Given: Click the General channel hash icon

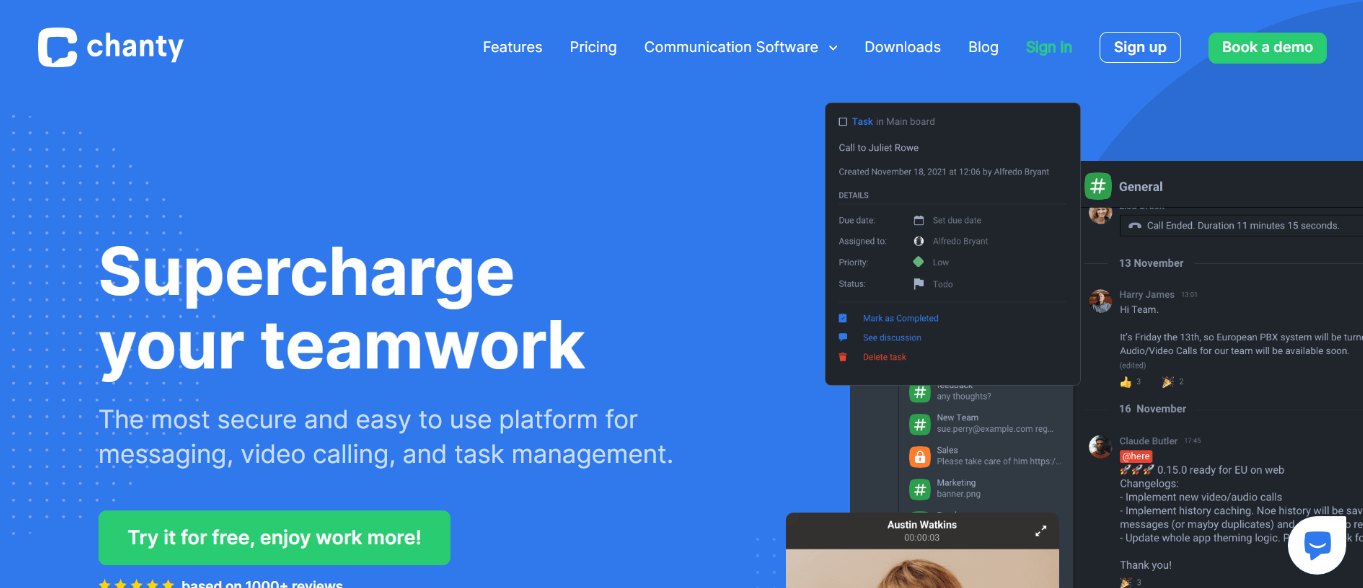Looking at the screenshot, I should tap(1098, 186).
